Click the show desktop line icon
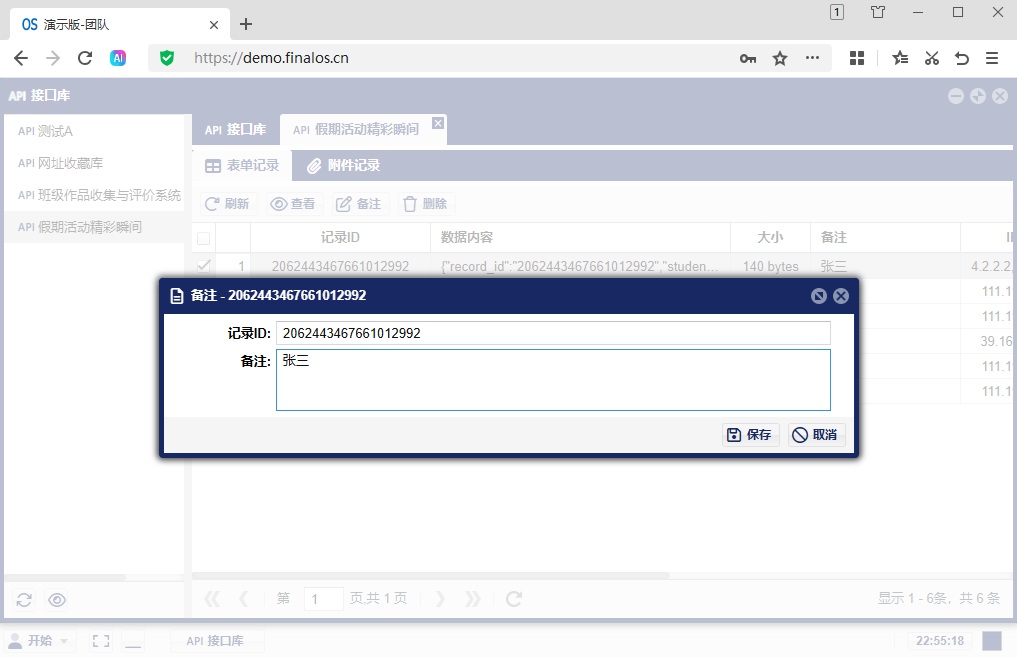The image size is (1017, 657). tap(133, 641)
